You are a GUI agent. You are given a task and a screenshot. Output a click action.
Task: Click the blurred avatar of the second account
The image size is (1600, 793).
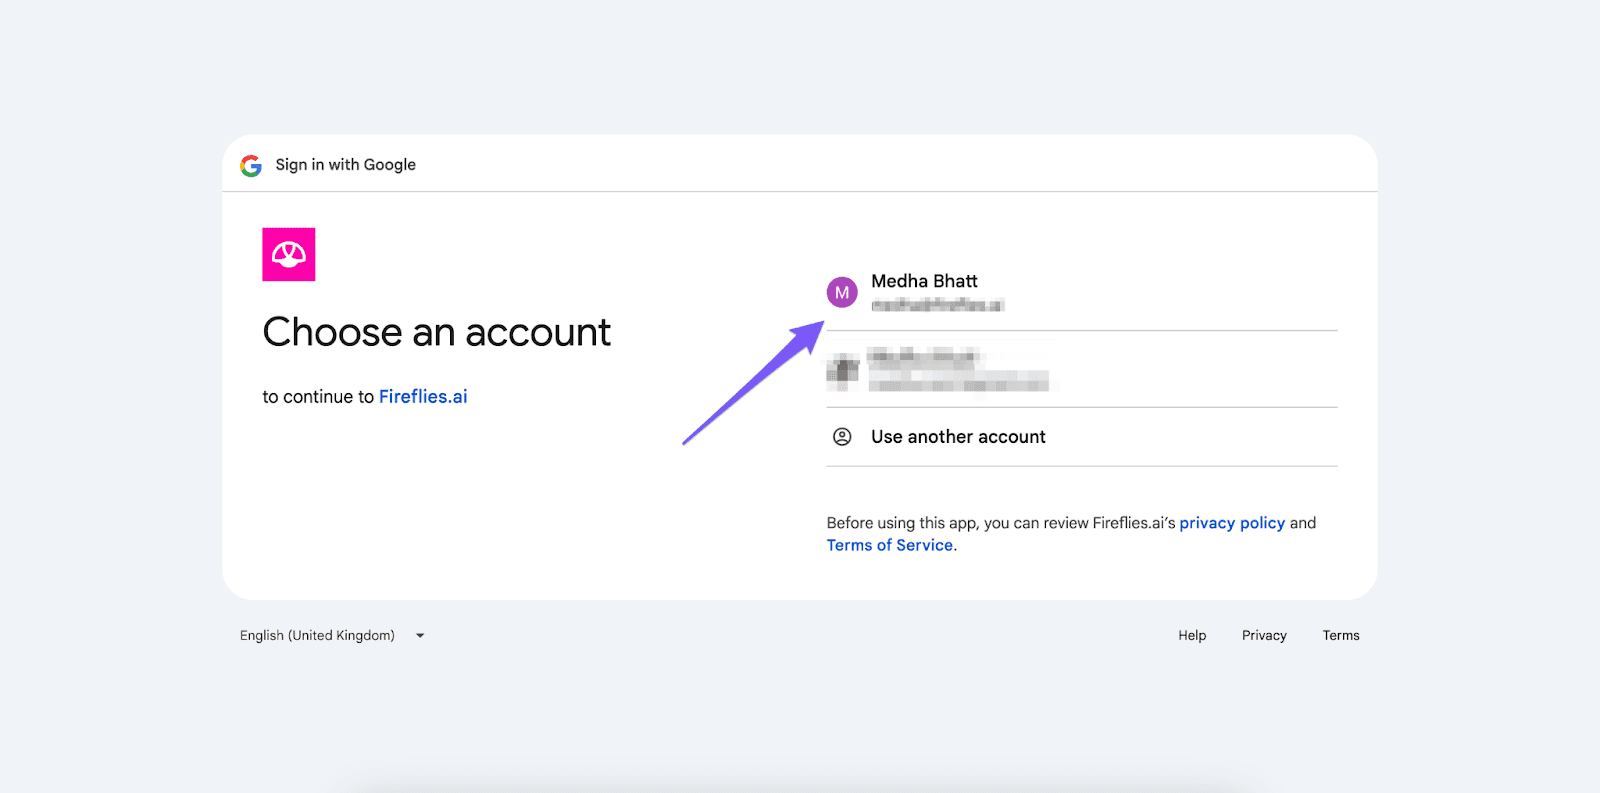pyautogui.click(x=843, y=371)
